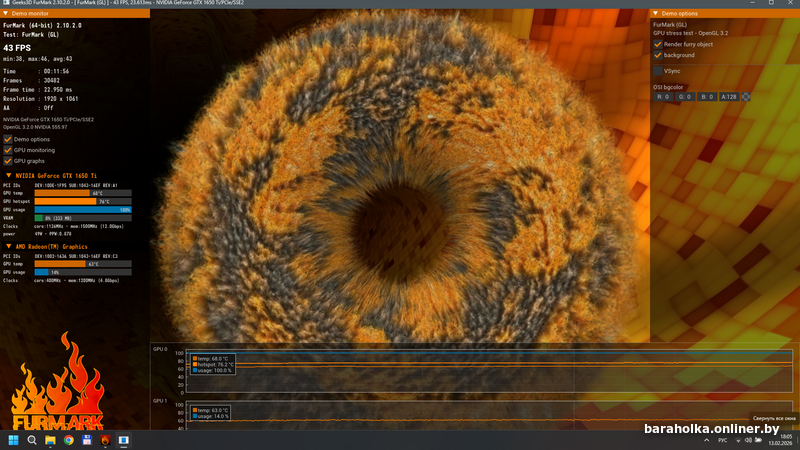Uncheck the background checkbox

(658, 55)
